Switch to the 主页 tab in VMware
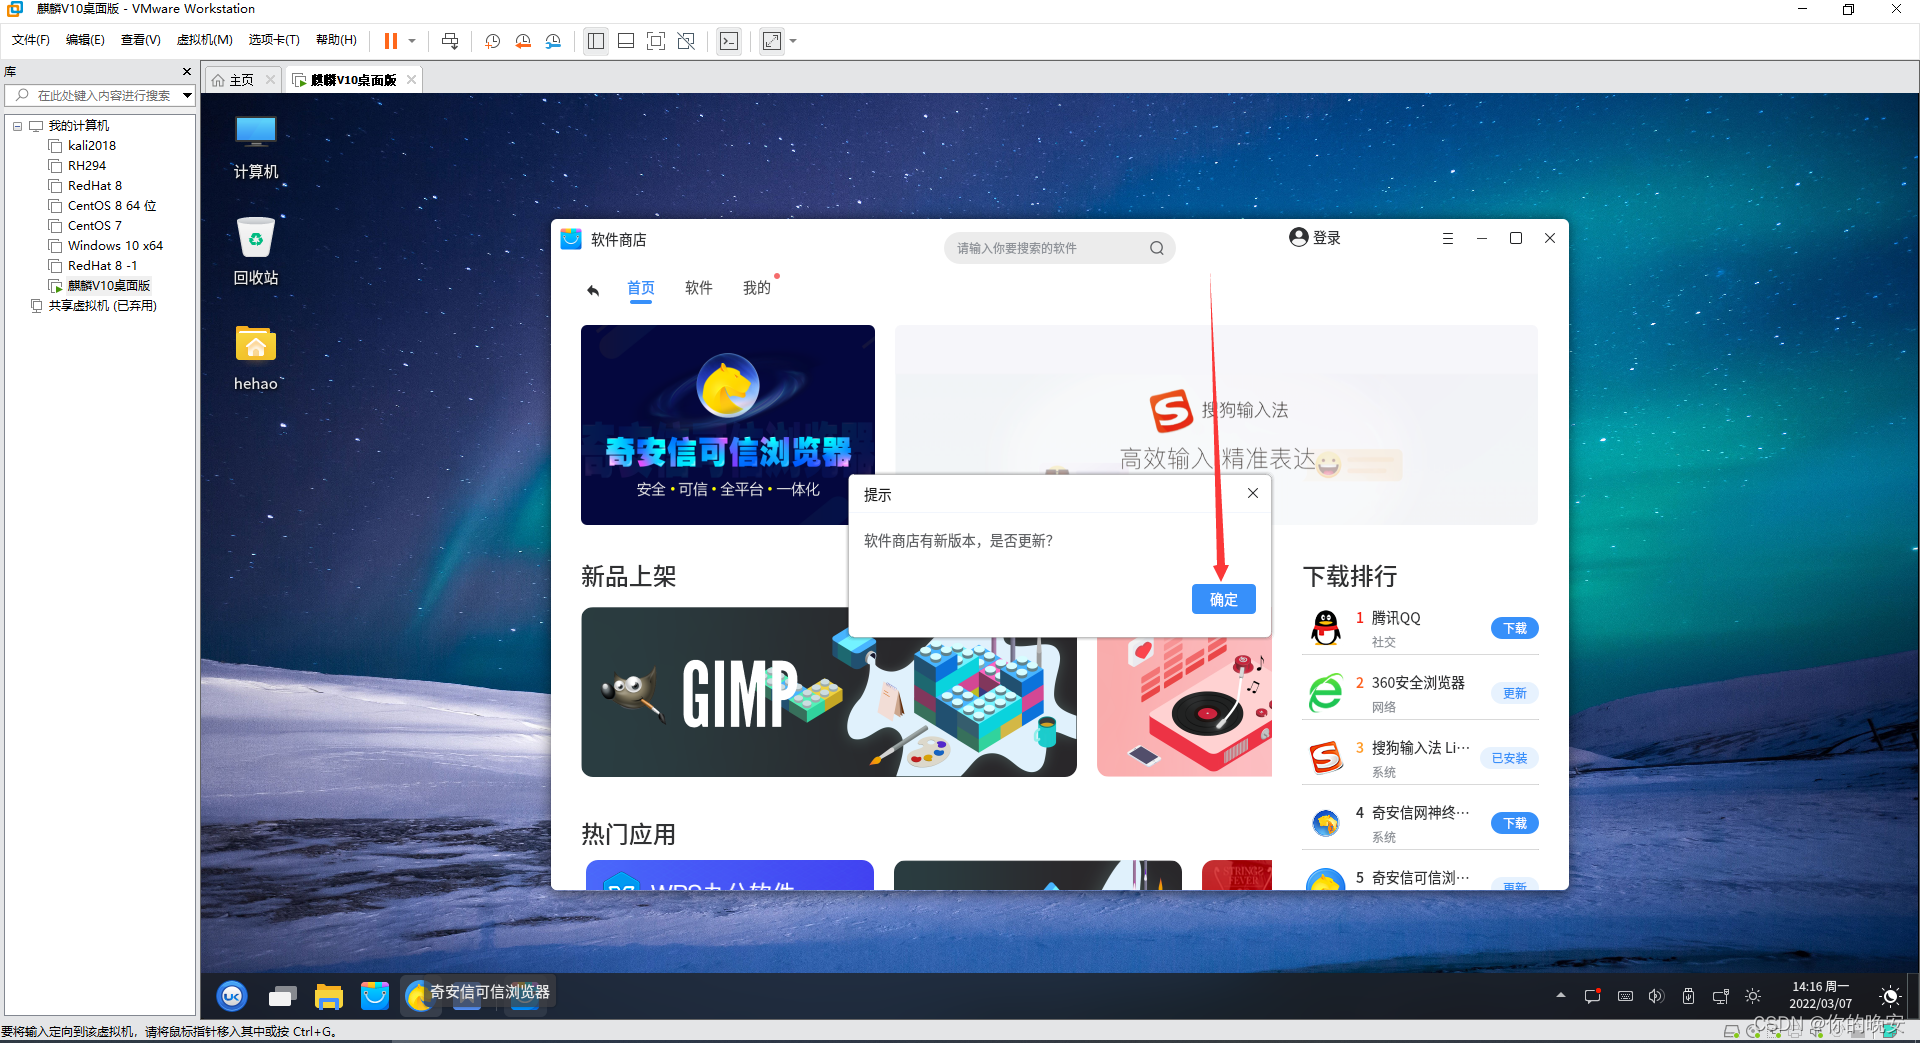Screen dimensions: 1920x1043 [x=241, y=80]
